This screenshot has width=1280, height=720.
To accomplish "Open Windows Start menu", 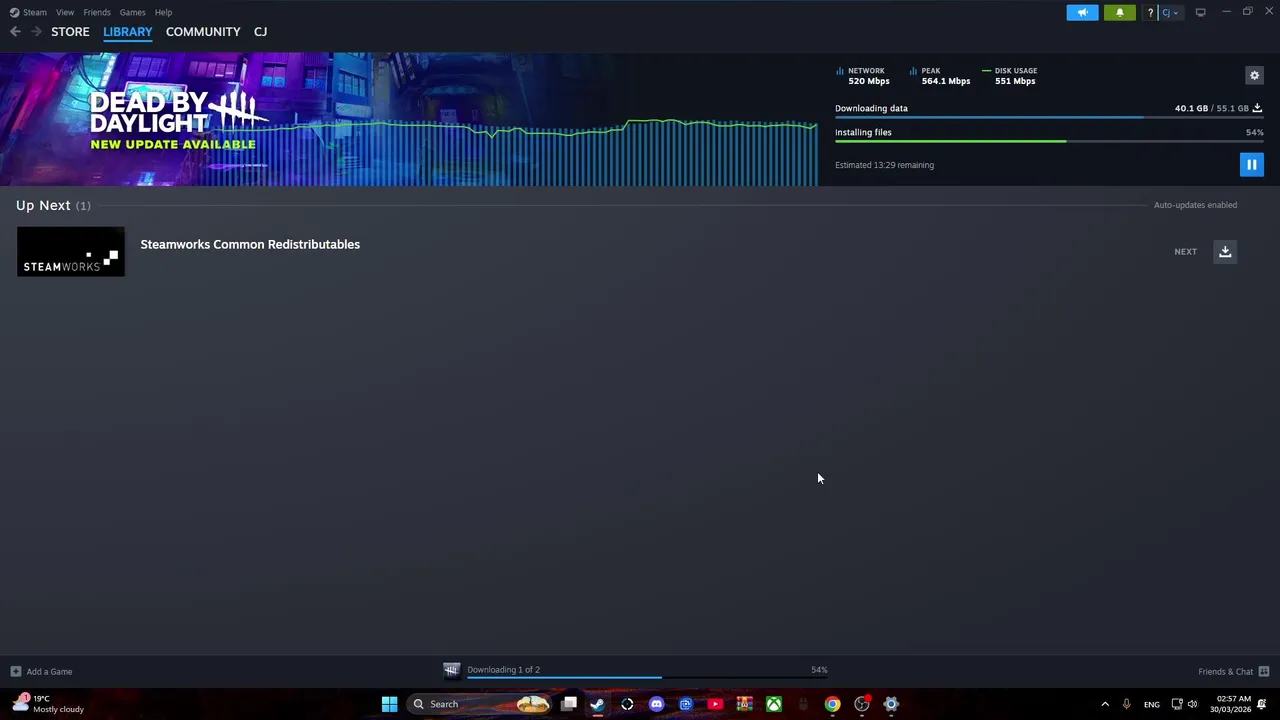I will pyautogui.click(x=389, y=704).
